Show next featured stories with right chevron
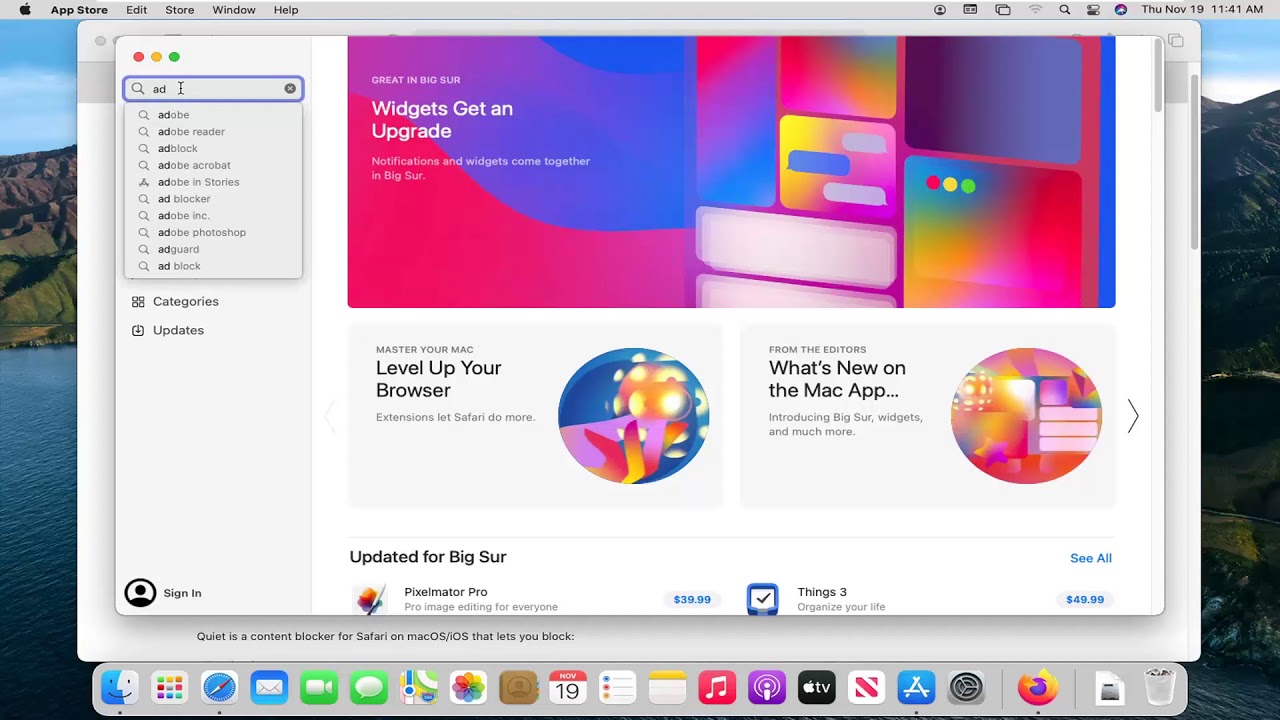The height and width of the screenshot is (720, 1280). [1133, 416]
